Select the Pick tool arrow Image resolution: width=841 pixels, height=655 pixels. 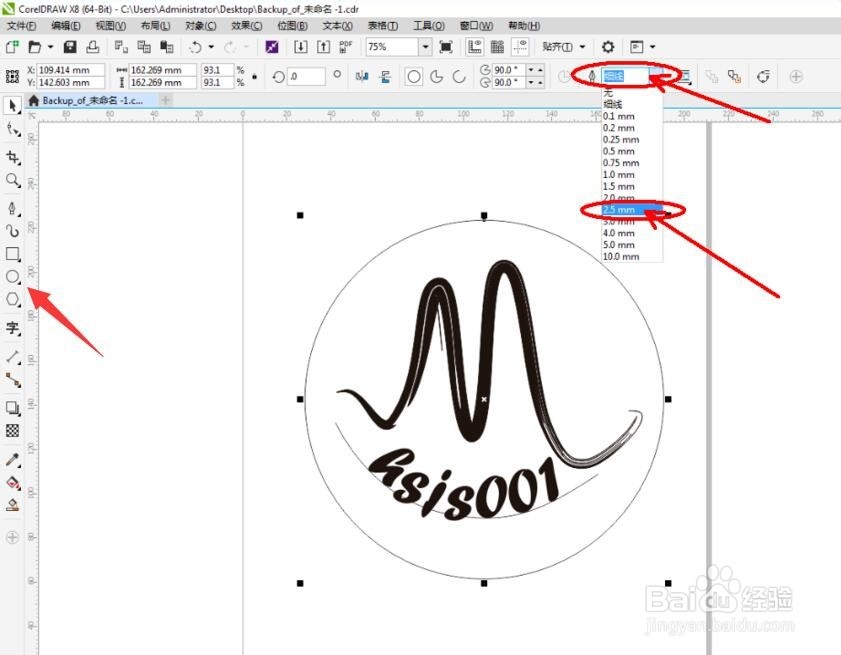coord(13,105)
